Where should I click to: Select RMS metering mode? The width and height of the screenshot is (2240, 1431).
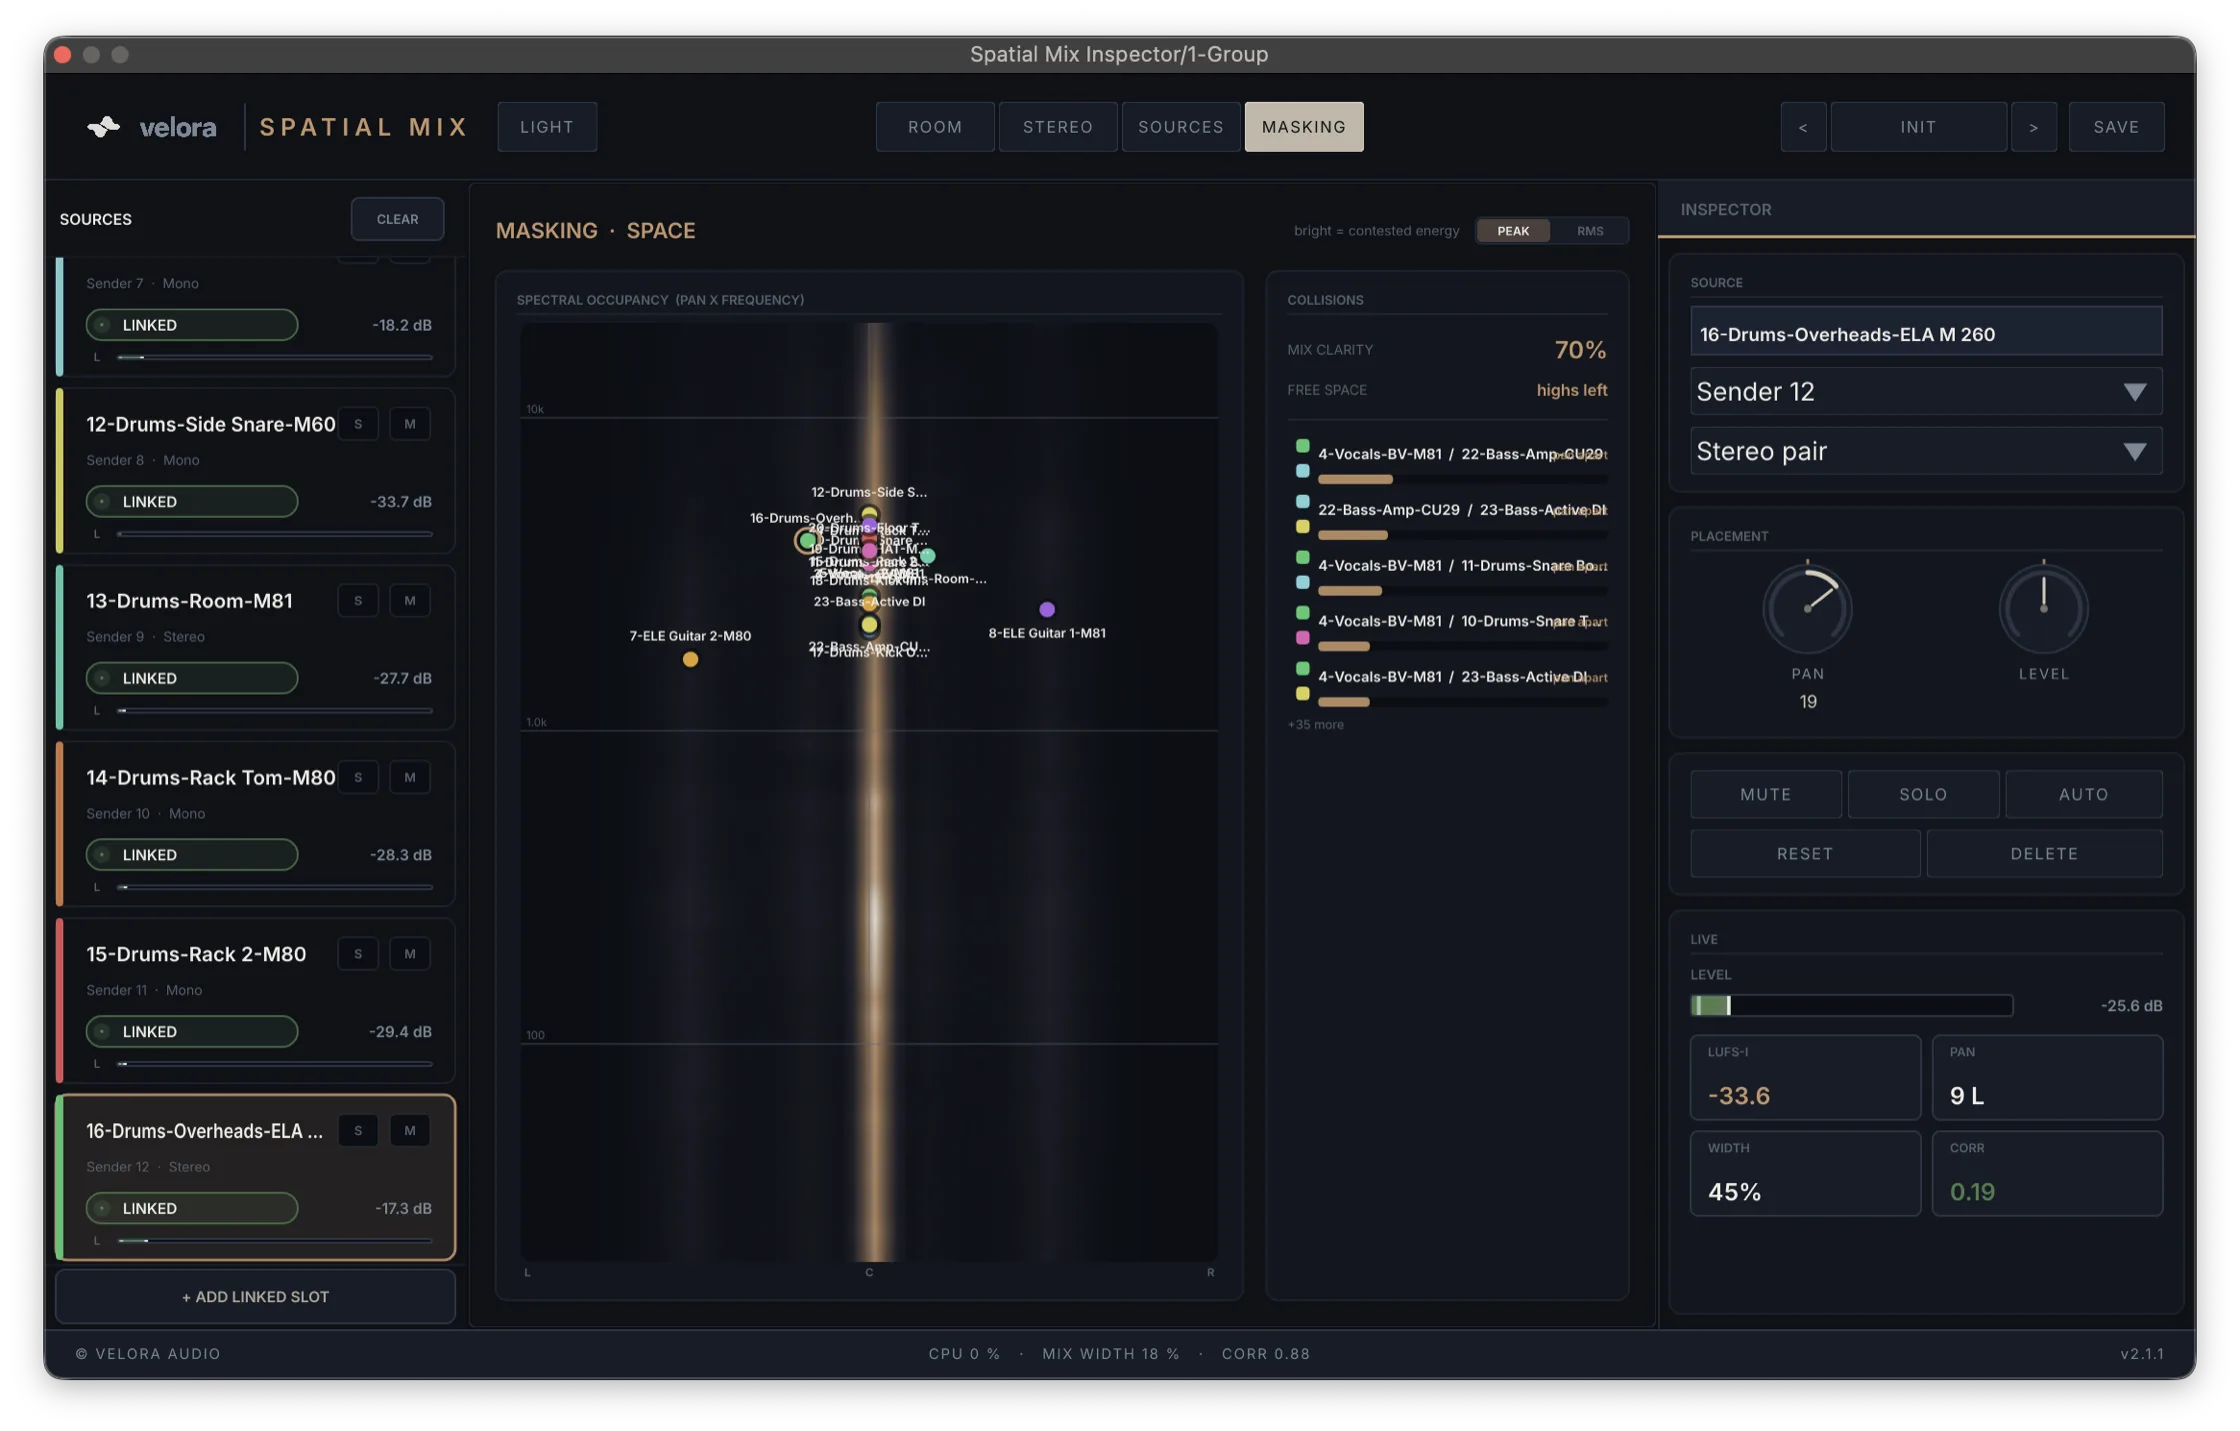pos(1590,231)
